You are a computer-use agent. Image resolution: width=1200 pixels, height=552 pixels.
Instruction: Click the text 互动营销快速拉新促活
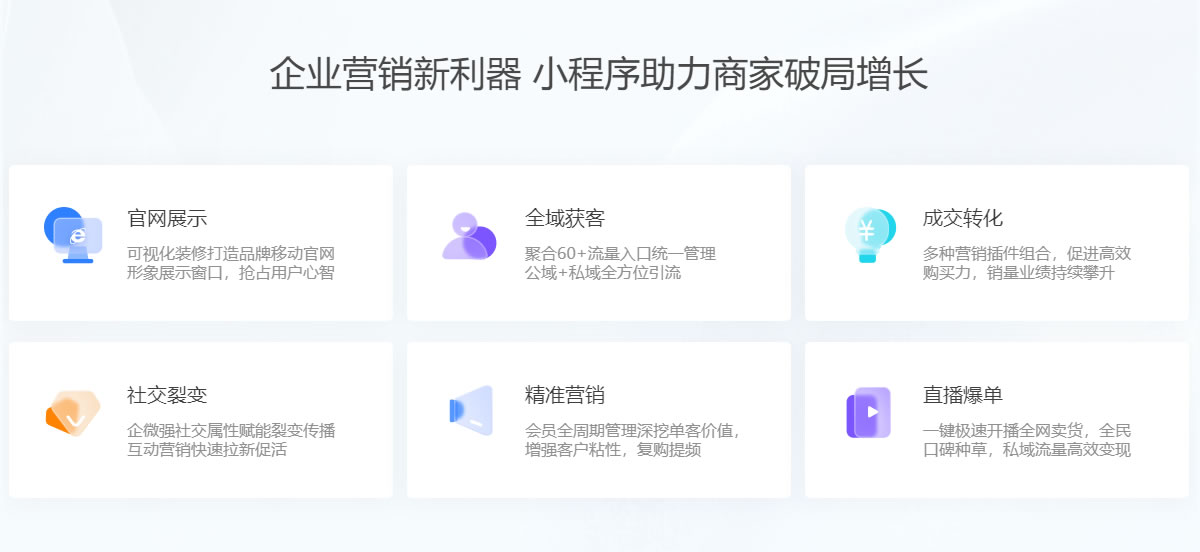[x=207, y=449]
